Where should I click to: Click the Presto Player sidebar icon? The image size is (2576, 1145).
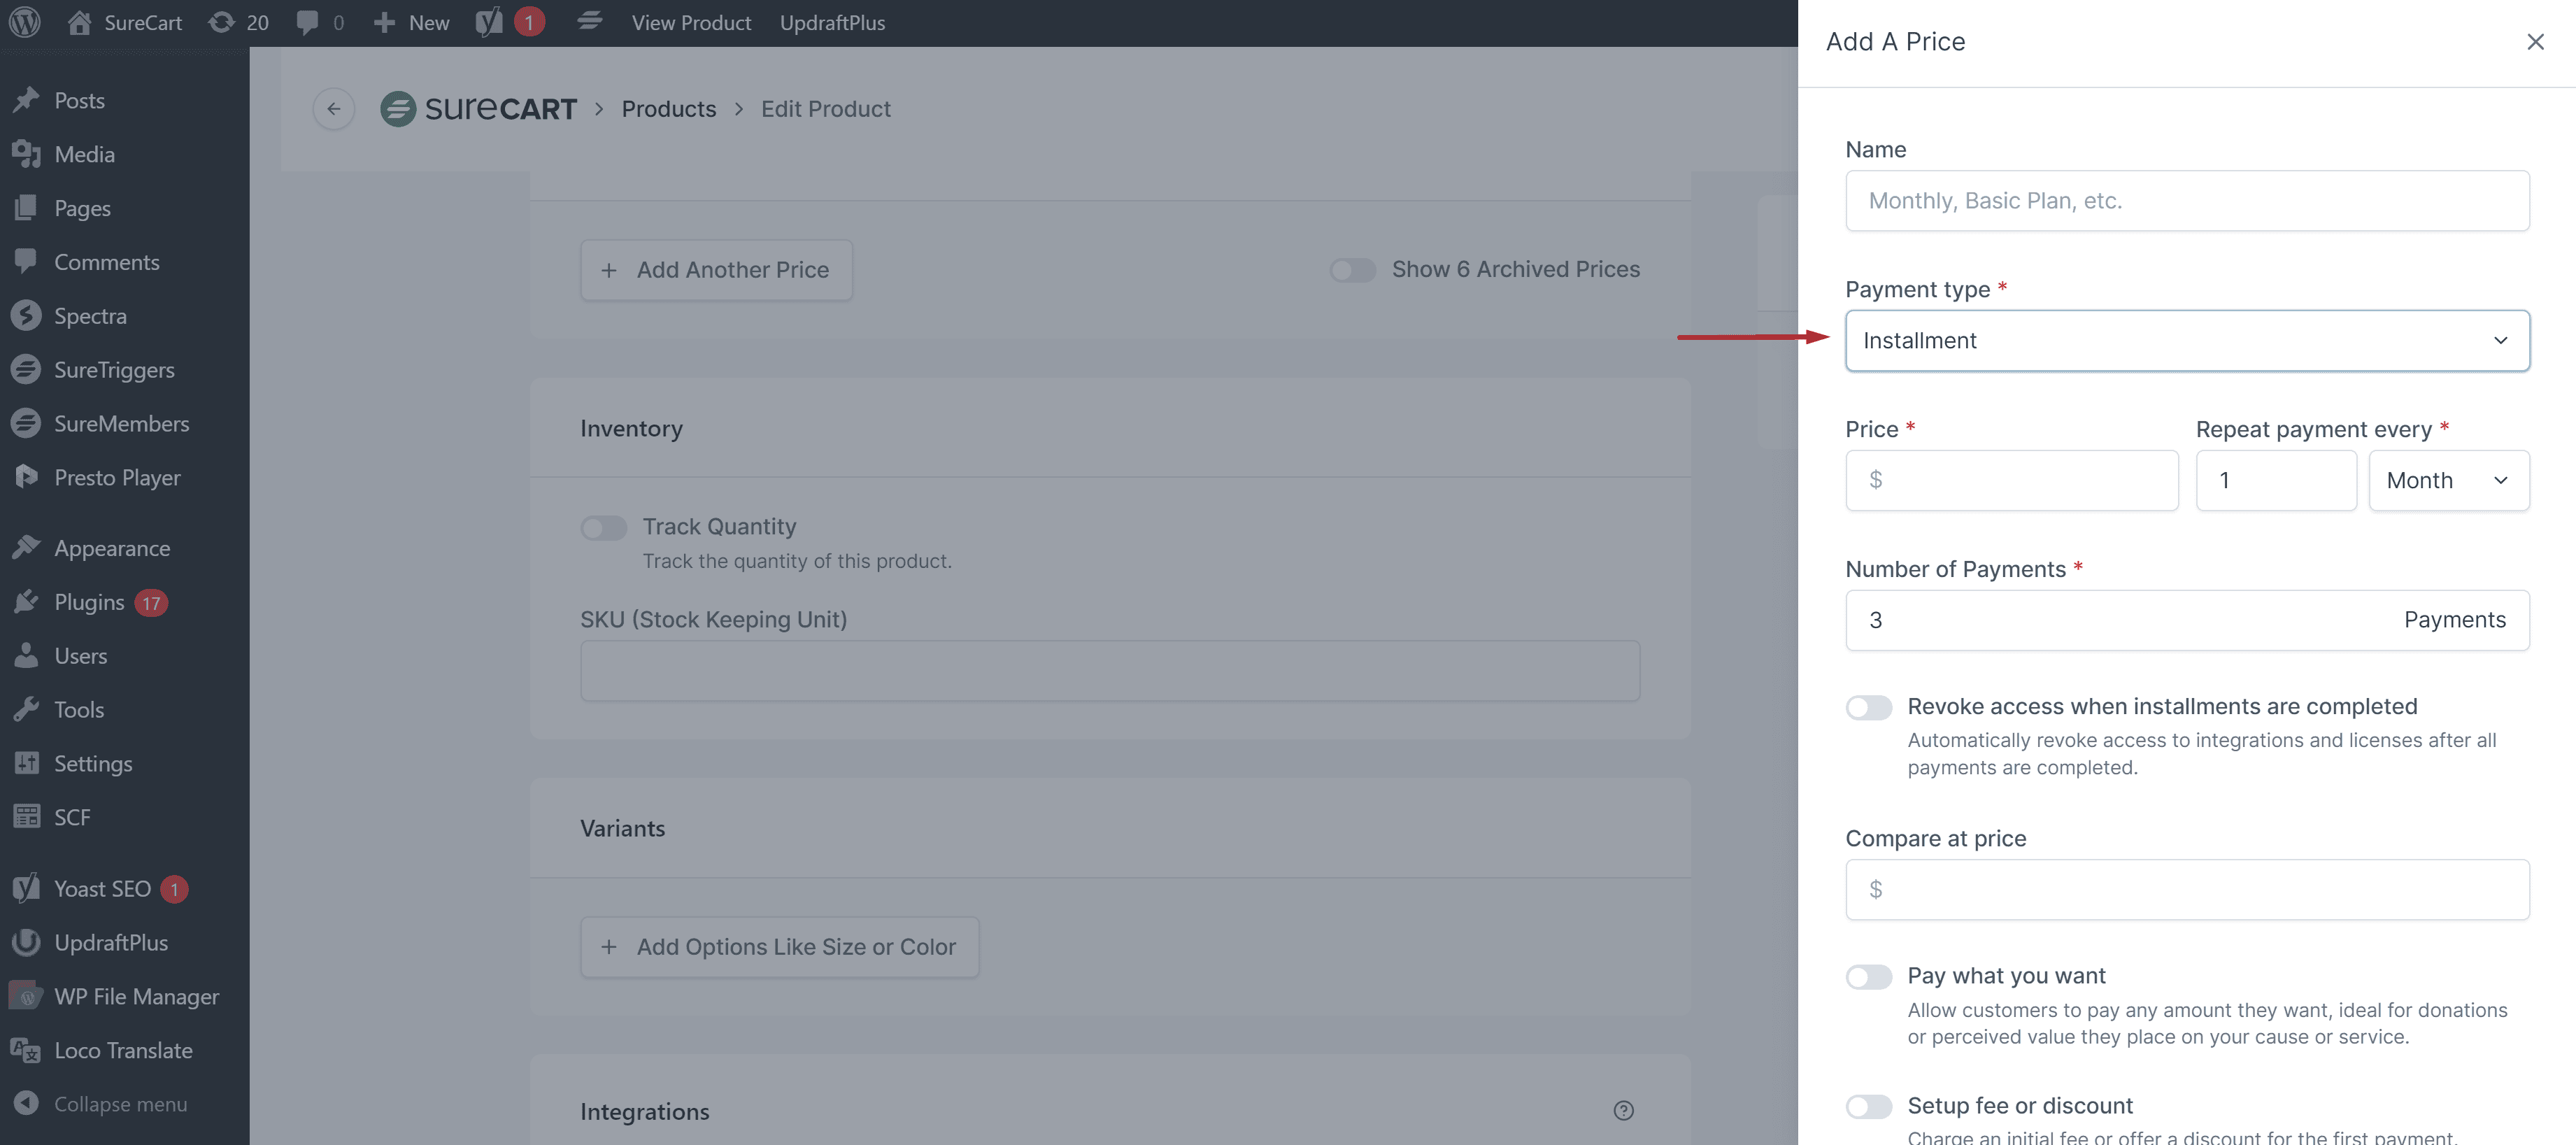point(26,477)
